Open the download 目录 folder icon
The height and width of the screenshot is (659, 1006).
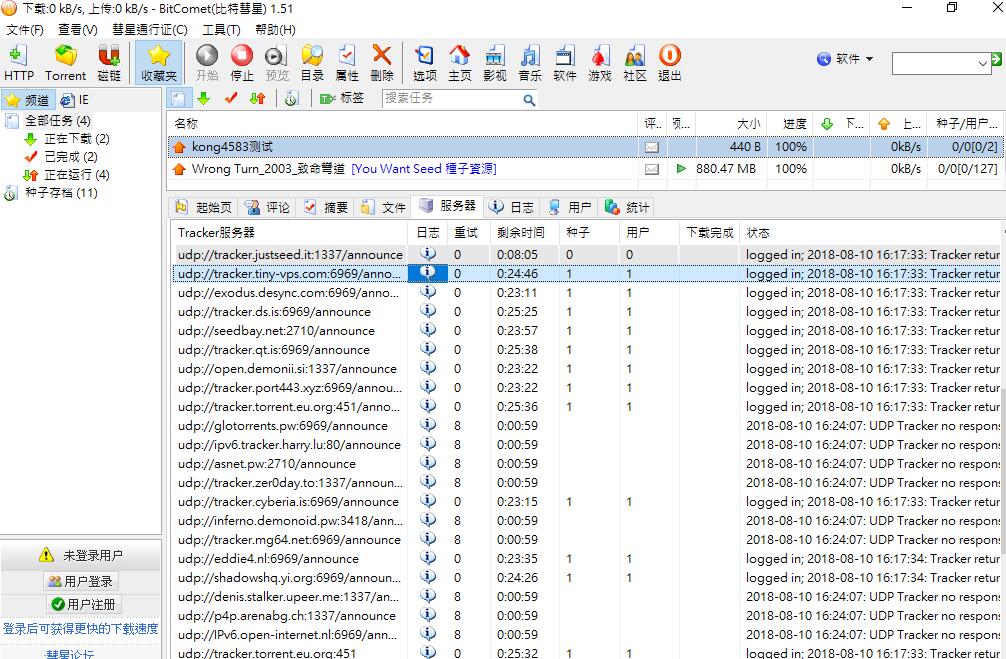pyautogui.click(x=312, y=62)
